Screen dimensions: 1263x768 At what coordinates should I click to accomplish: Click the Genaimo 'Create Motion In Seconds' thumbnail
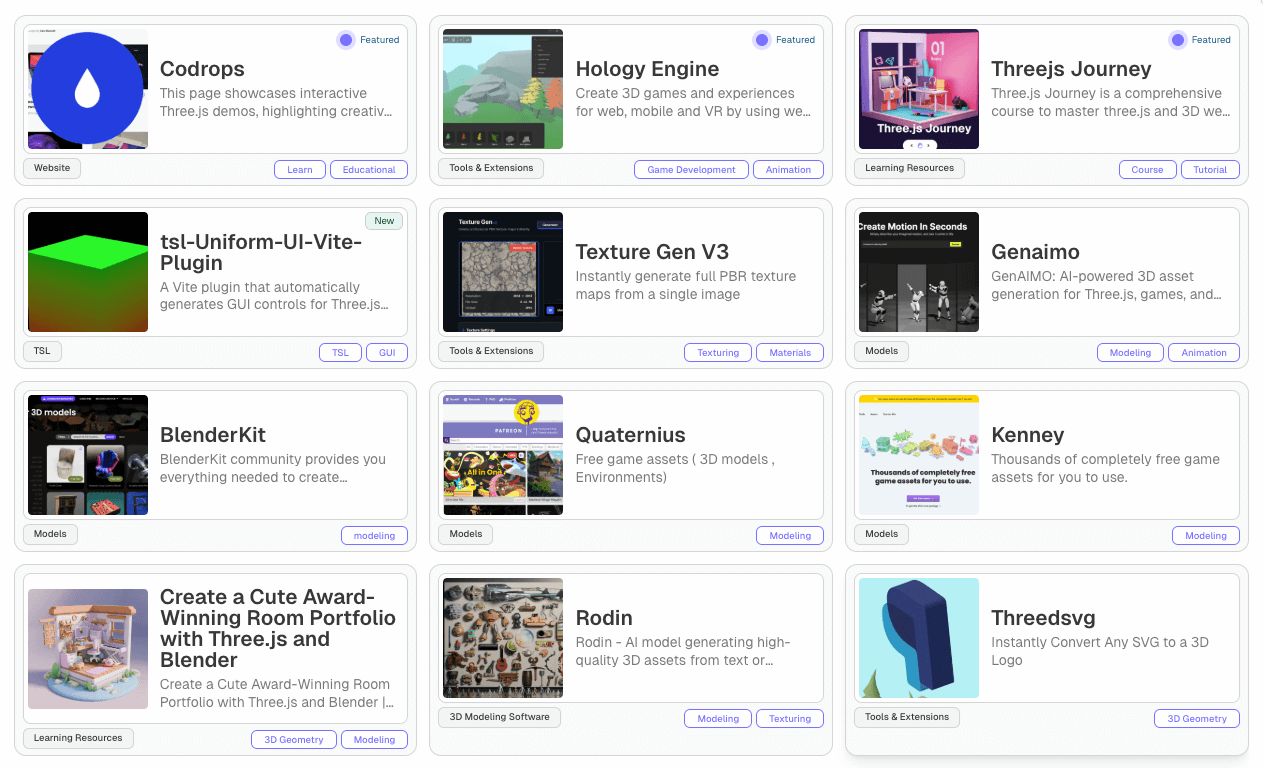pyautogui.click(x=918, y=271)
